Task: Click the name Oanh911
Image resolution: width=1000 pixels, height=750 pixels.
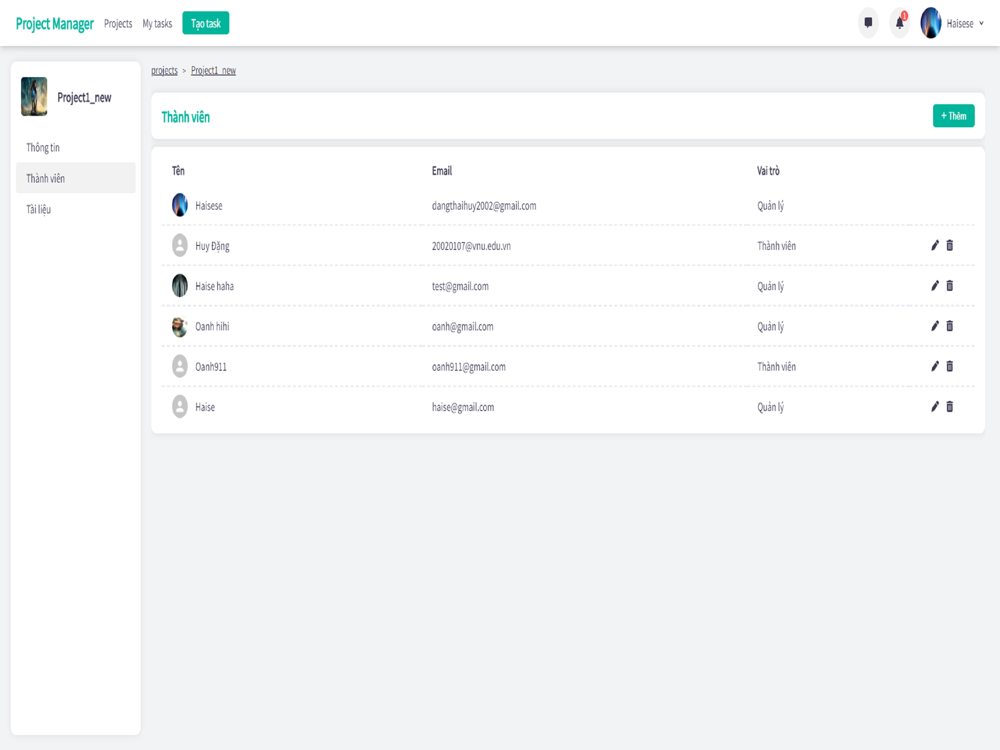Action: (x=210, y=366)
